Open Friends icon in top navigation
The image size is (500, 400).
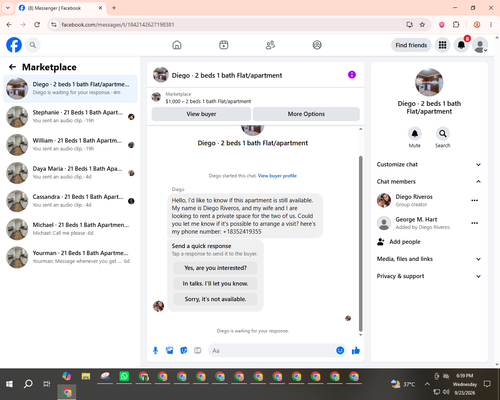pyautogui.click(x=270, y=45)
